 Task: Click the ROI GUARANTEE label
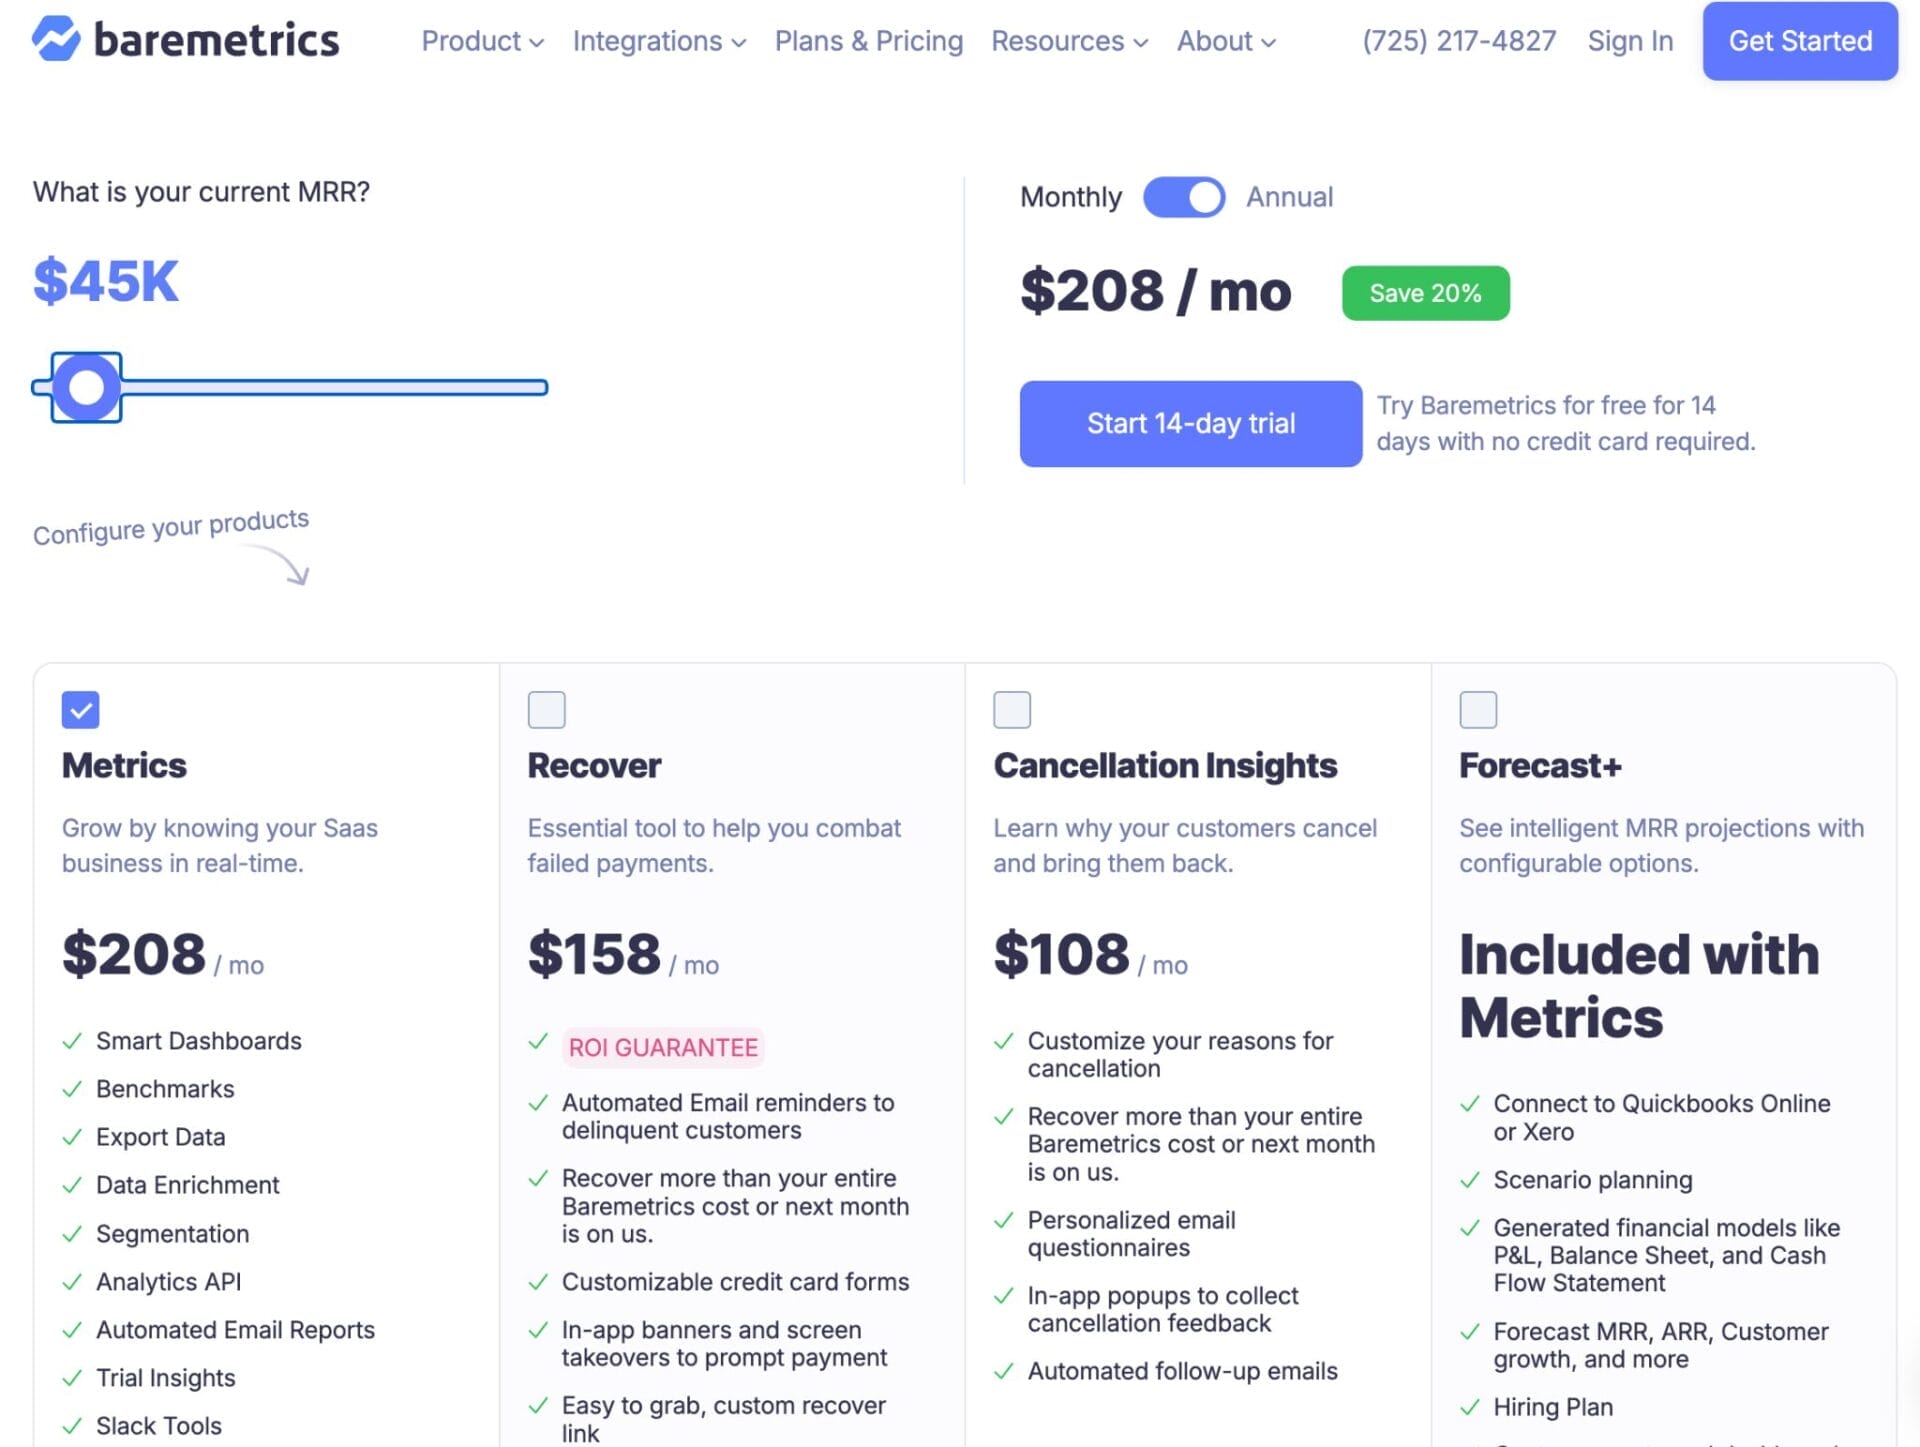[663, 1048]
